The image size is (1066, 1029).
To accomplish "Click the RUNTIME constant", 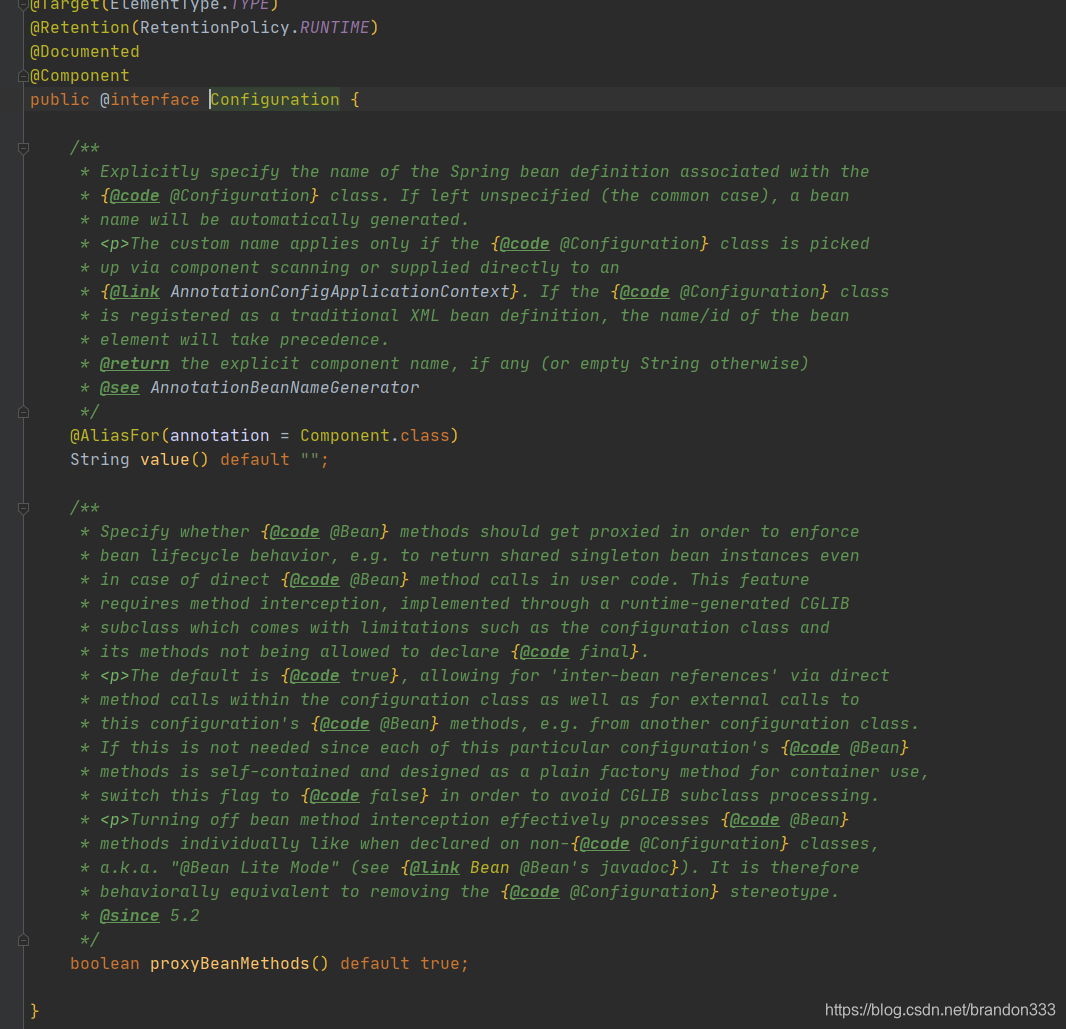I will [334, 28].
